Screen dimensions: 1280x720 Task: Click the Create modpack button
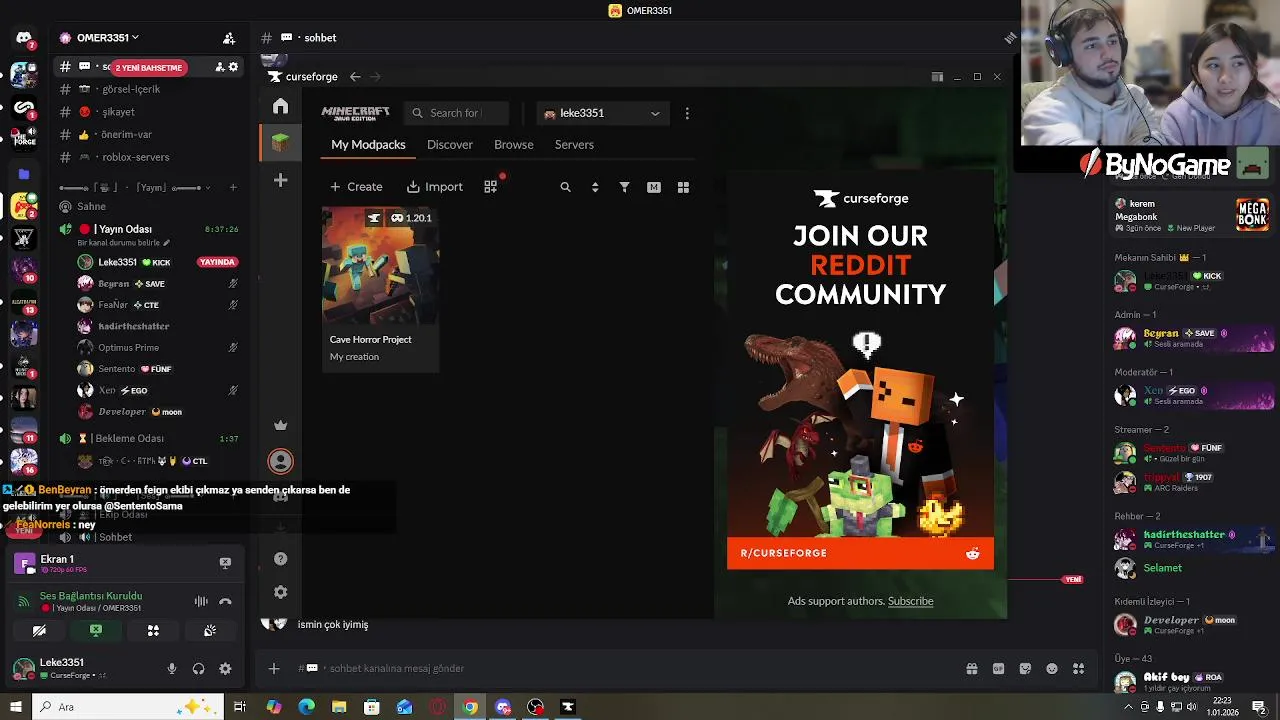point(356,187)
